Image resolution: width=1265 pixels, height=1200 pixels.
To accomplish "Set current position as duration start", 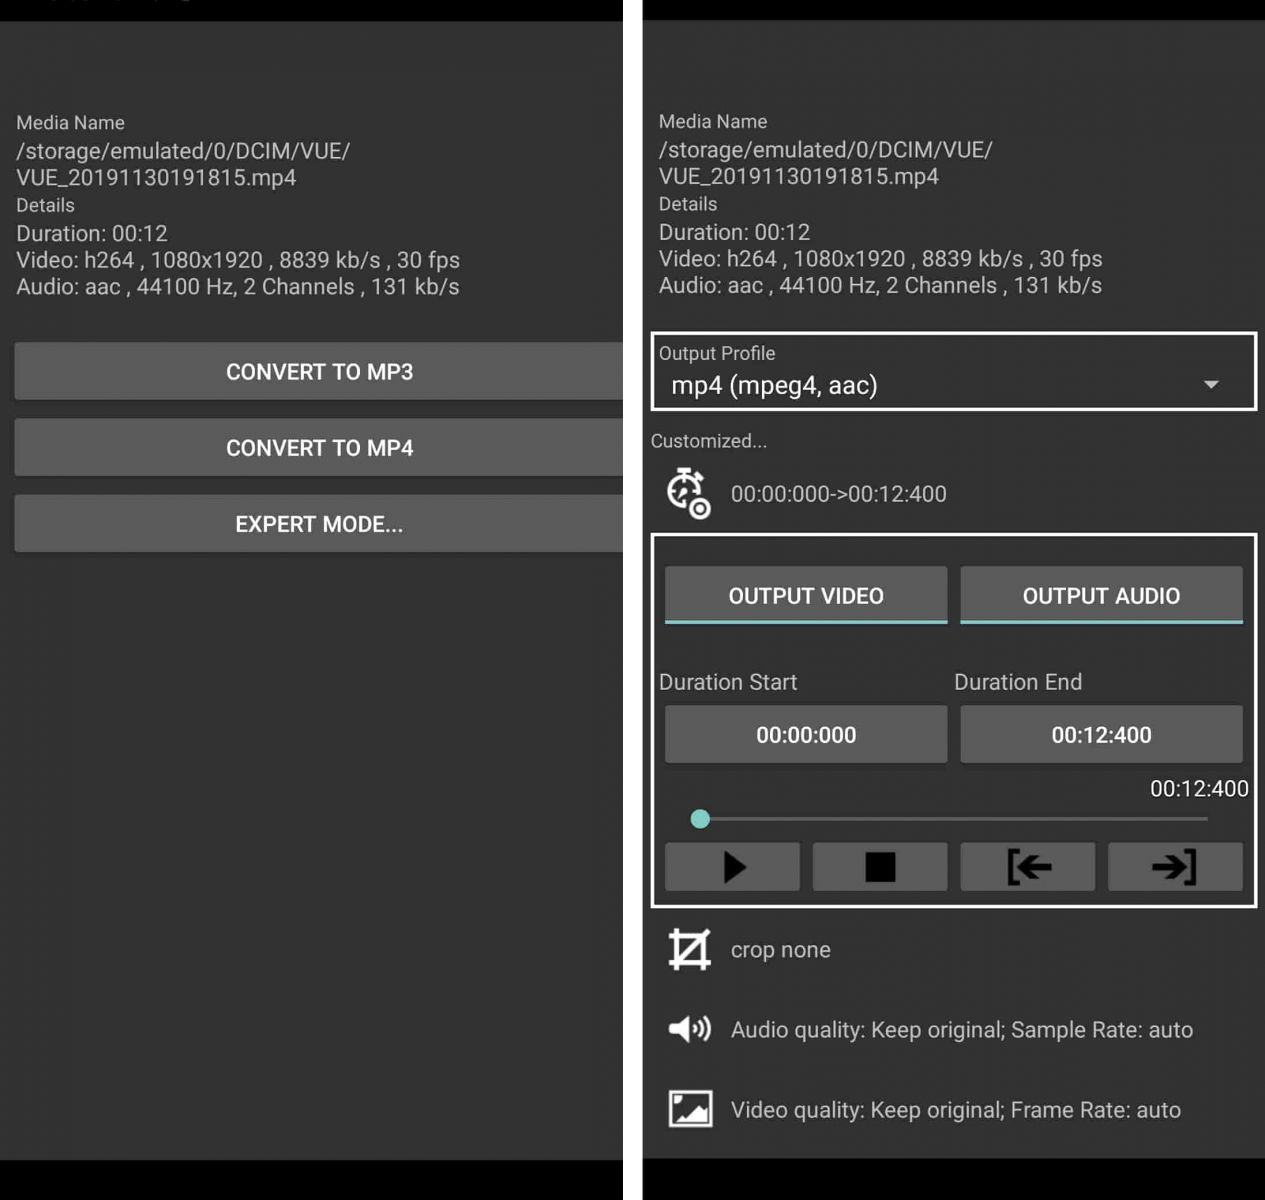I will pyautogui.click(x=1026, y=866).
